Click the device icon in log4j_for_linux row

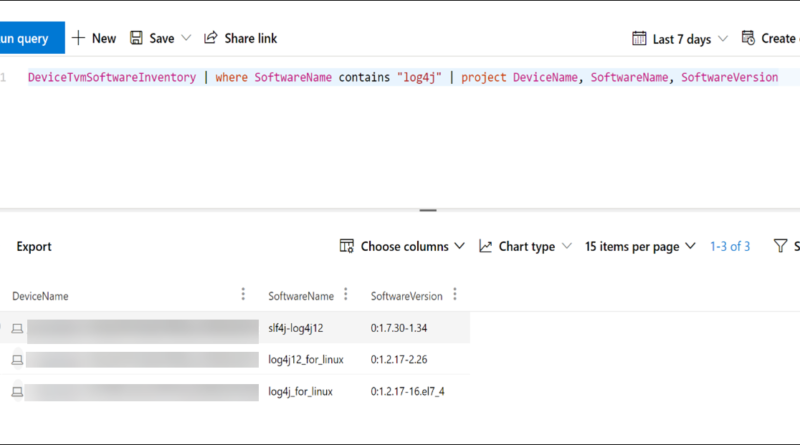pos(17,392)
